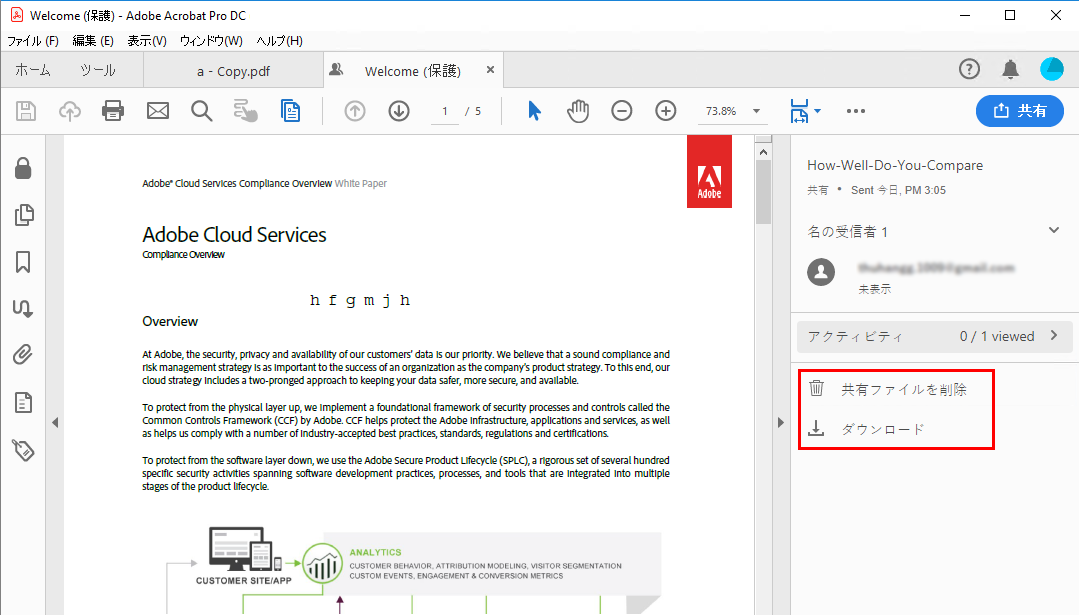Image resolution: width=1079 pixels, height=615 pixels.
Task: Close the Welcome (保護) tab
Action: (490, 69)
